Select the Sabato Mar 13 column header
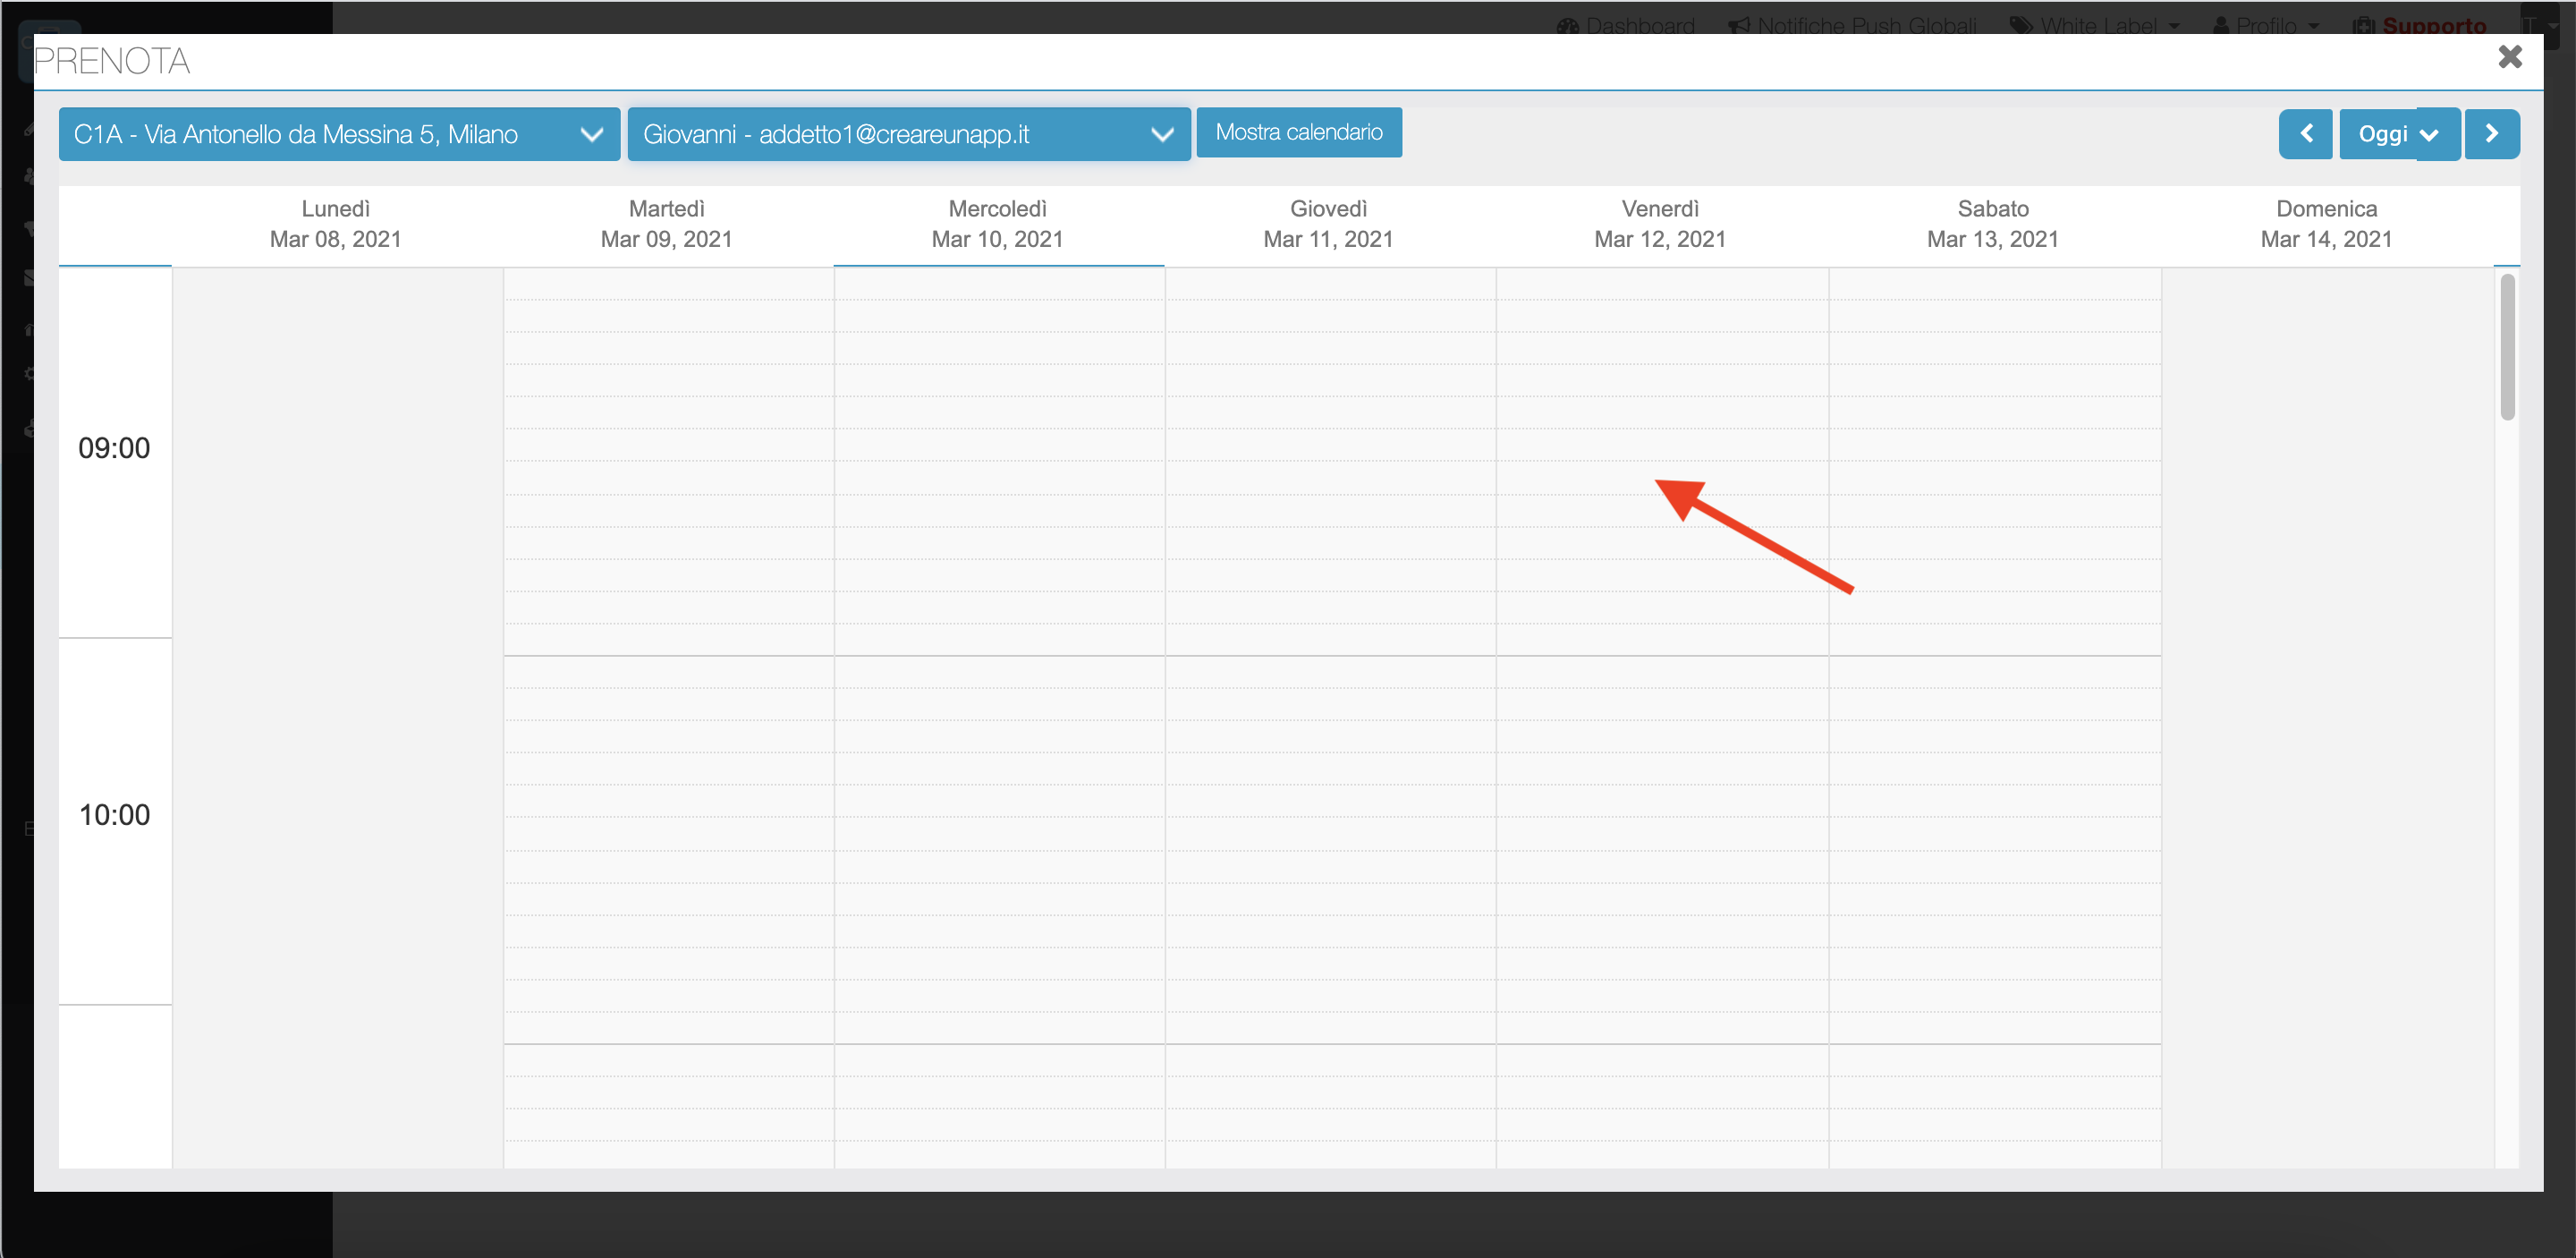Screen dimensions: 2576x1258 1992,224
